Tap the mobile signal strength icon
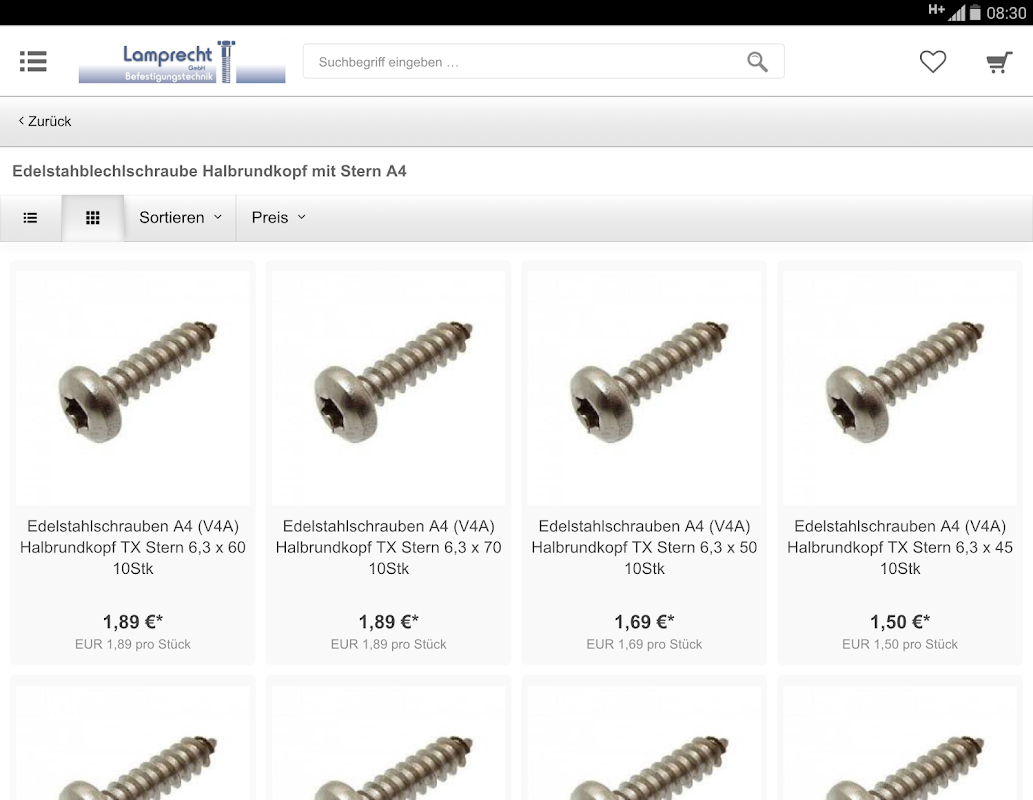Image resolution: width=1033 pixels, height=800 pixels. point(956,13)
